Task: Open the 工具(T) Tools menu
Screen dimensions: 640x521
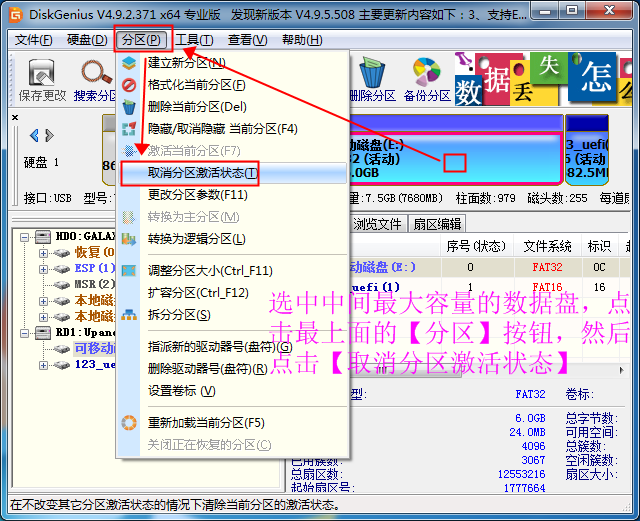Action: [194, 40]
